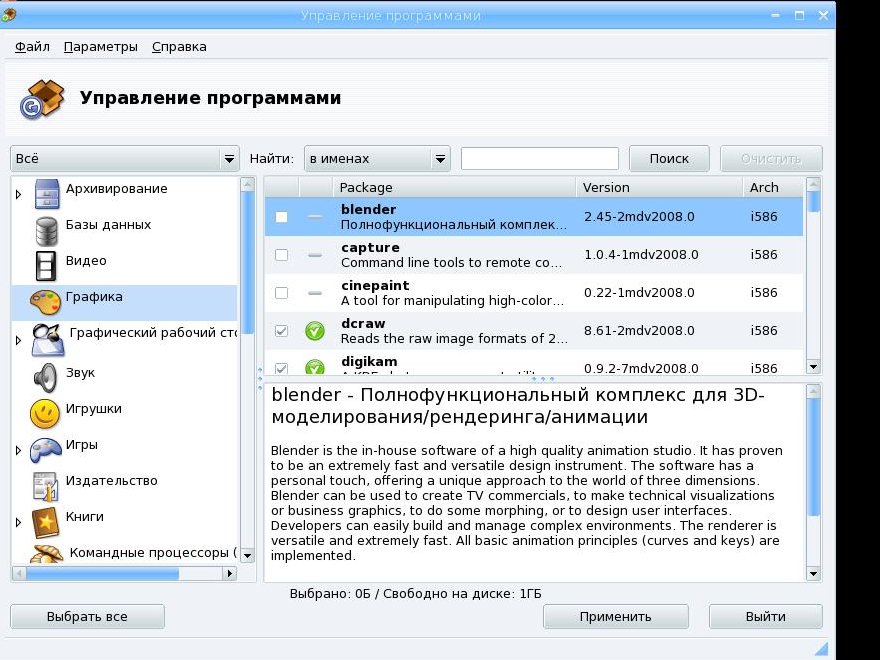Screen dimensions: 880x660
Task: Click the category list scroll-down arrow
Action: [248, 556]
